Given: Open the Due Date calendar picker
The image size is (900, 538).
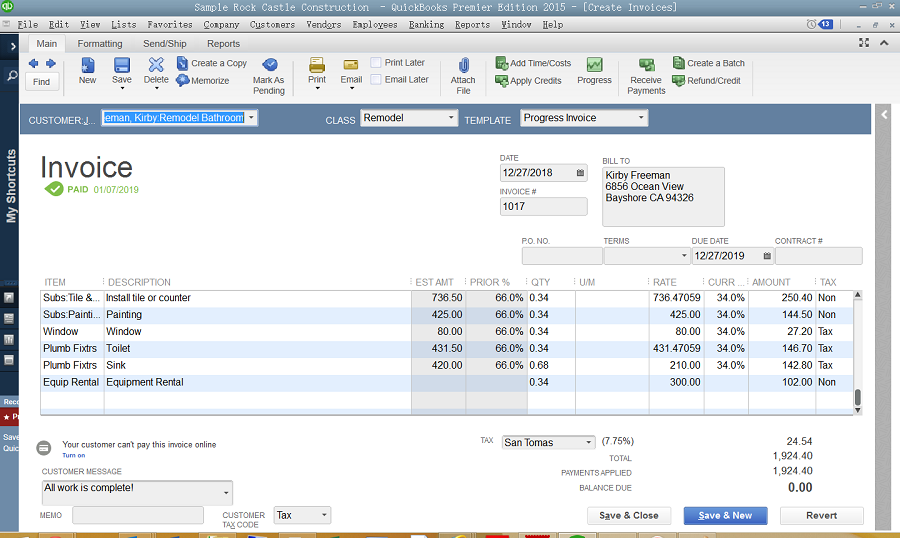Looking at the screenshot, I should pyautogui.click(x=767, y=256).
